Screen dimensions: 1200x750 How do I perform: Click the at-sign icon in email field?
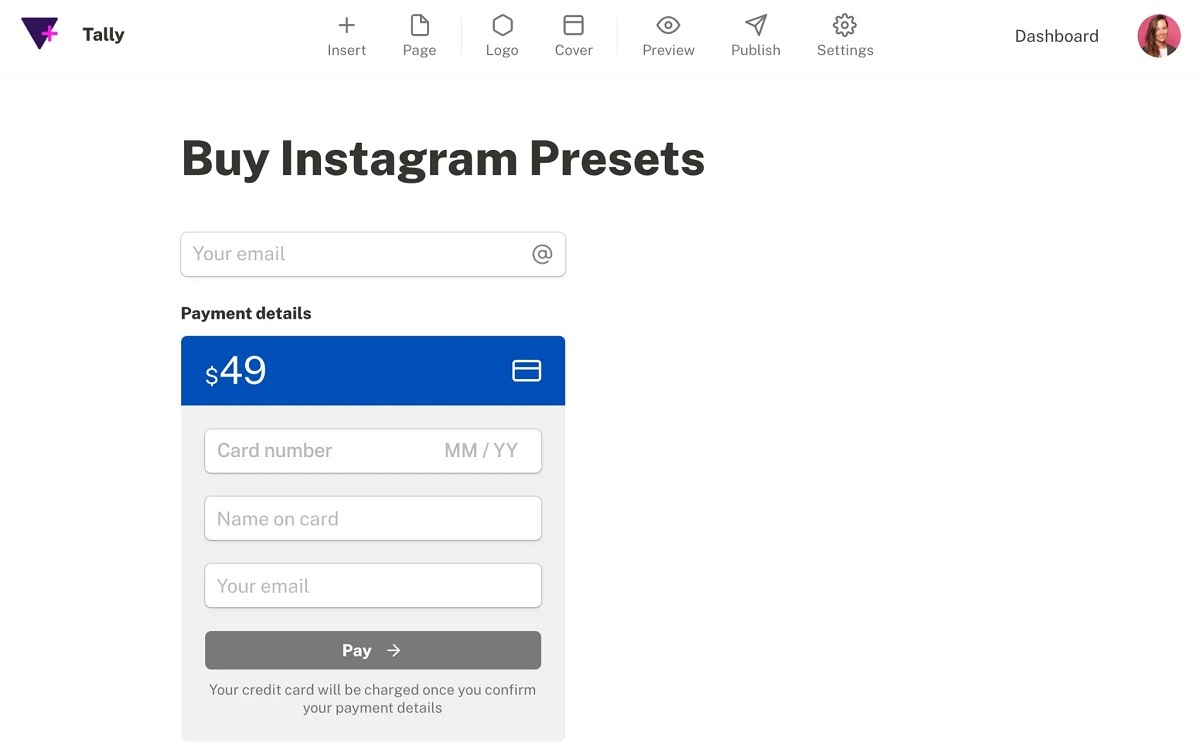(x=542, y=254)
